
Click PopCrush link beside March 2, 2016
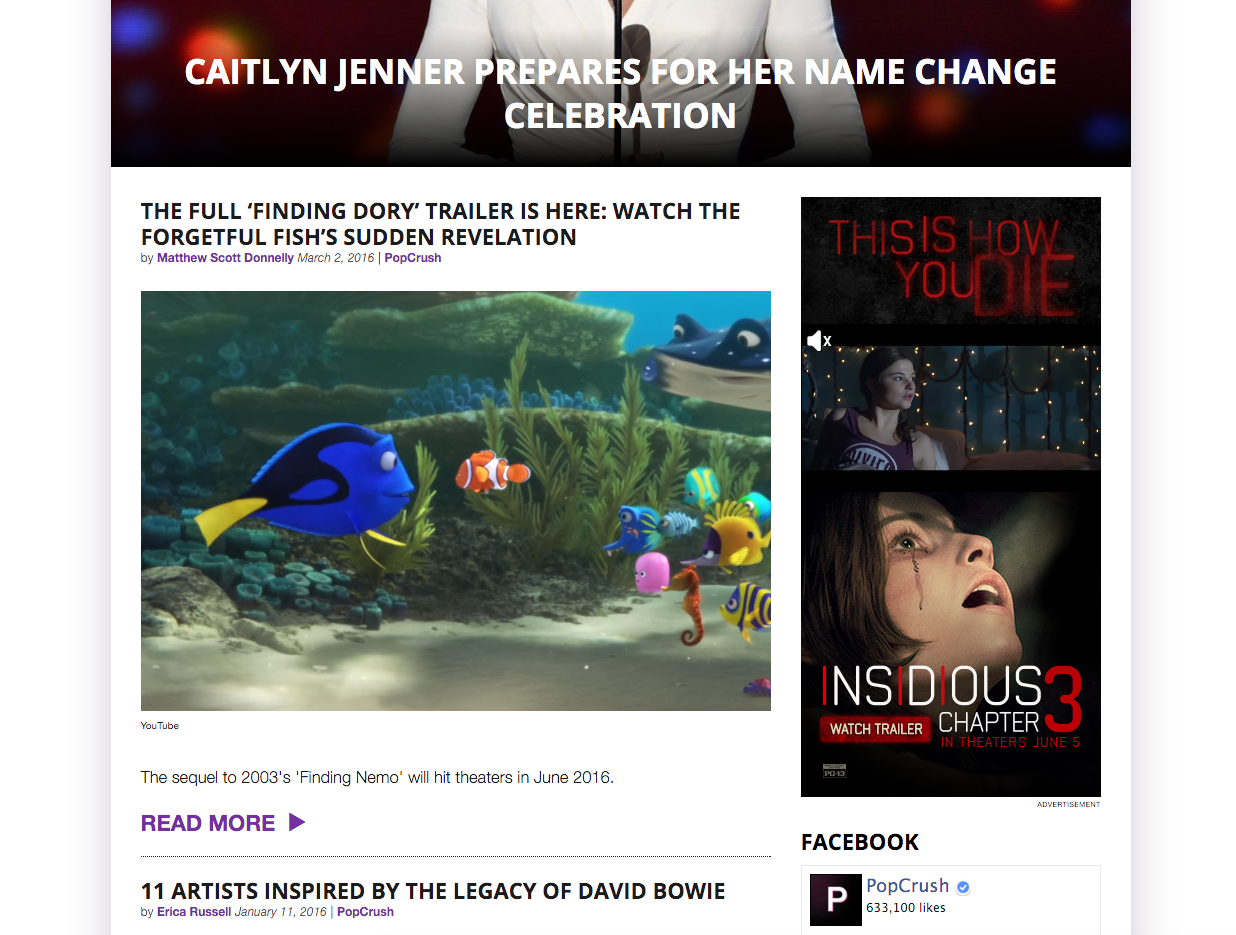(413, 258)
